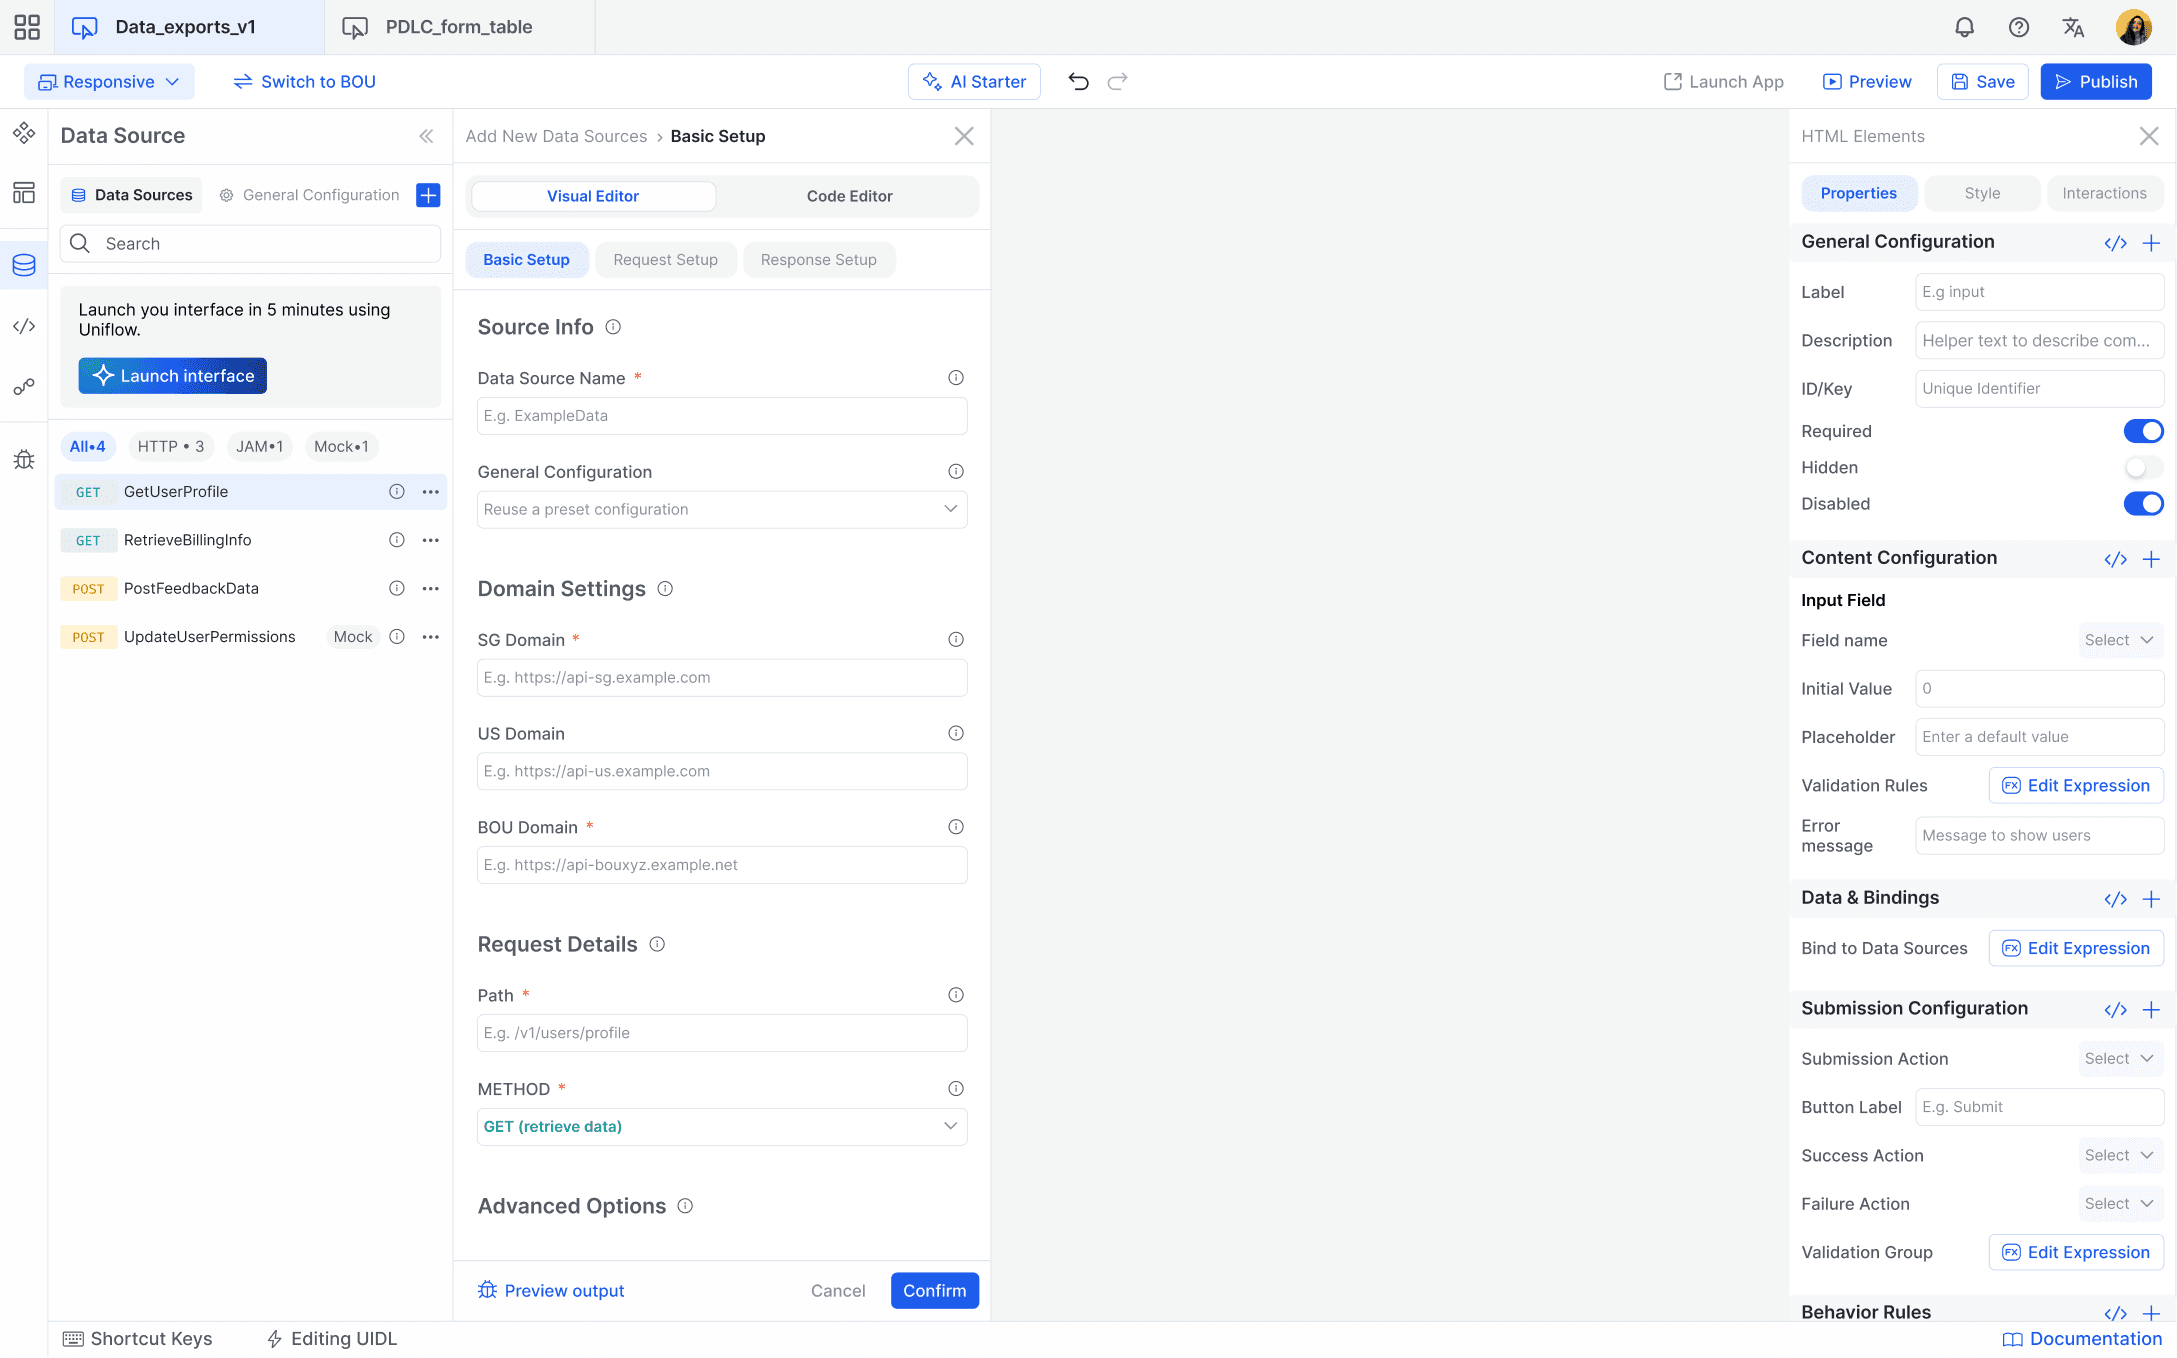Click the info icon next to SG Domain
The height and width of the screenshot is (1358, 2177).
[956, 639]
